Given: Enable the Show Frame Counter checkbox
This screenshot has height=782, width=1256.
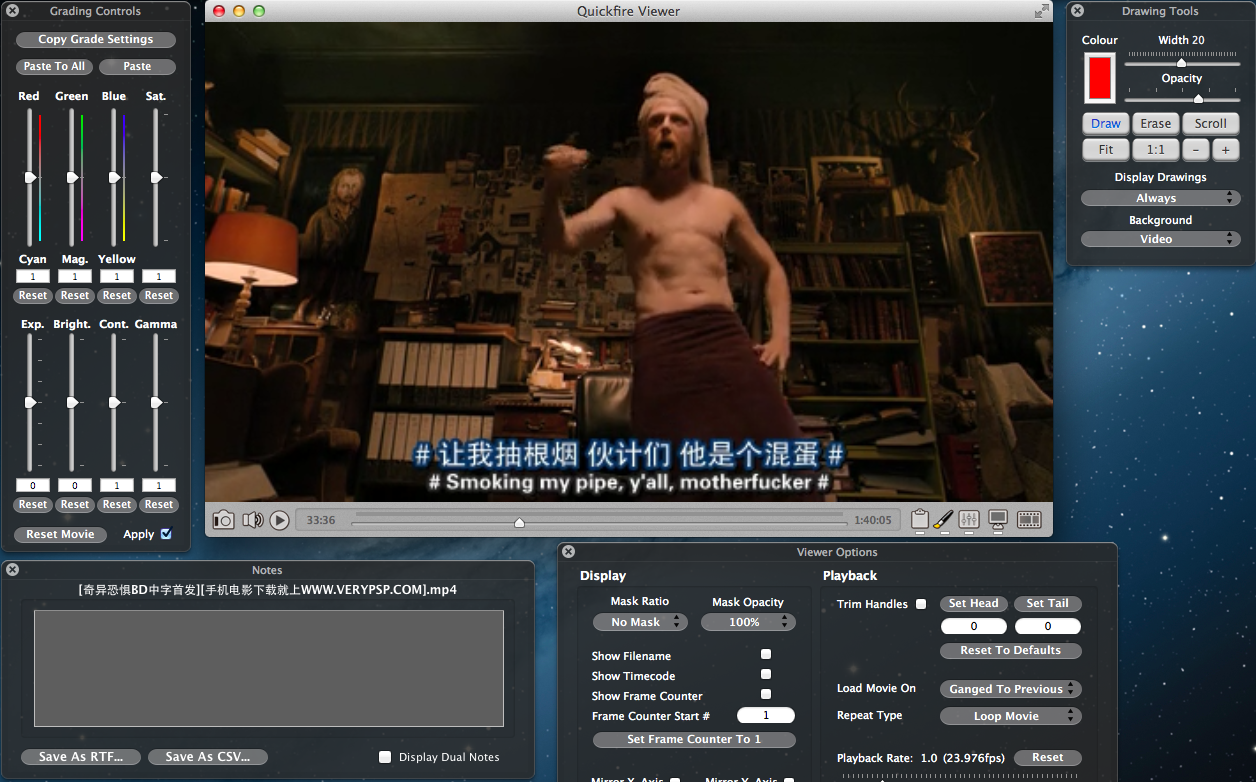Looking at the screenshot, I should tap(766, 694).
